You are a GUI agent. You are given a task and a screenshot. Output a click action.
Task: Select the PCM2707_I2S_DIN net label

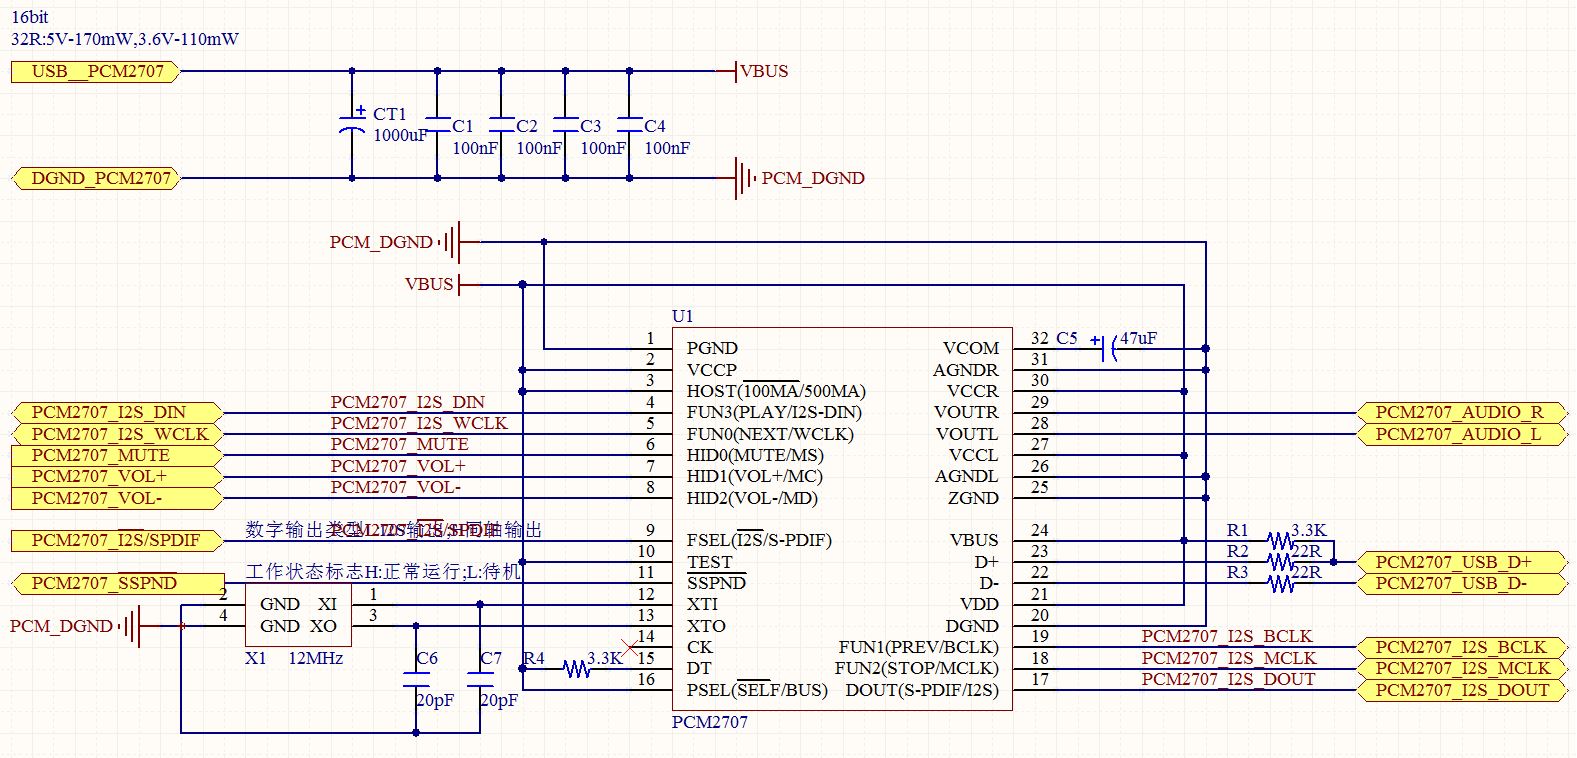click(x=407, y=402)
